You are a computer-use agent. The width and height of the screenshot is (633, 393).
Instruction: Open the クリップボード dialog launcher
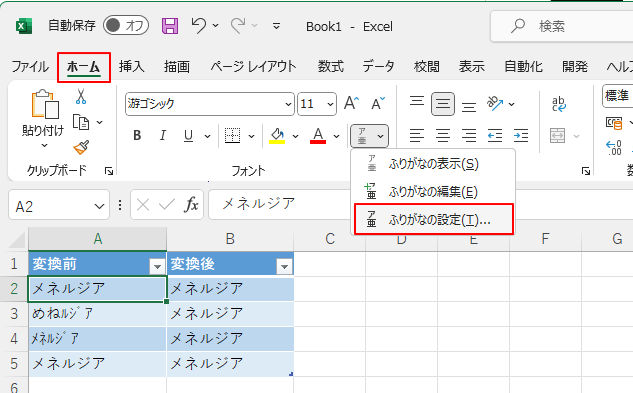point(109,171)
